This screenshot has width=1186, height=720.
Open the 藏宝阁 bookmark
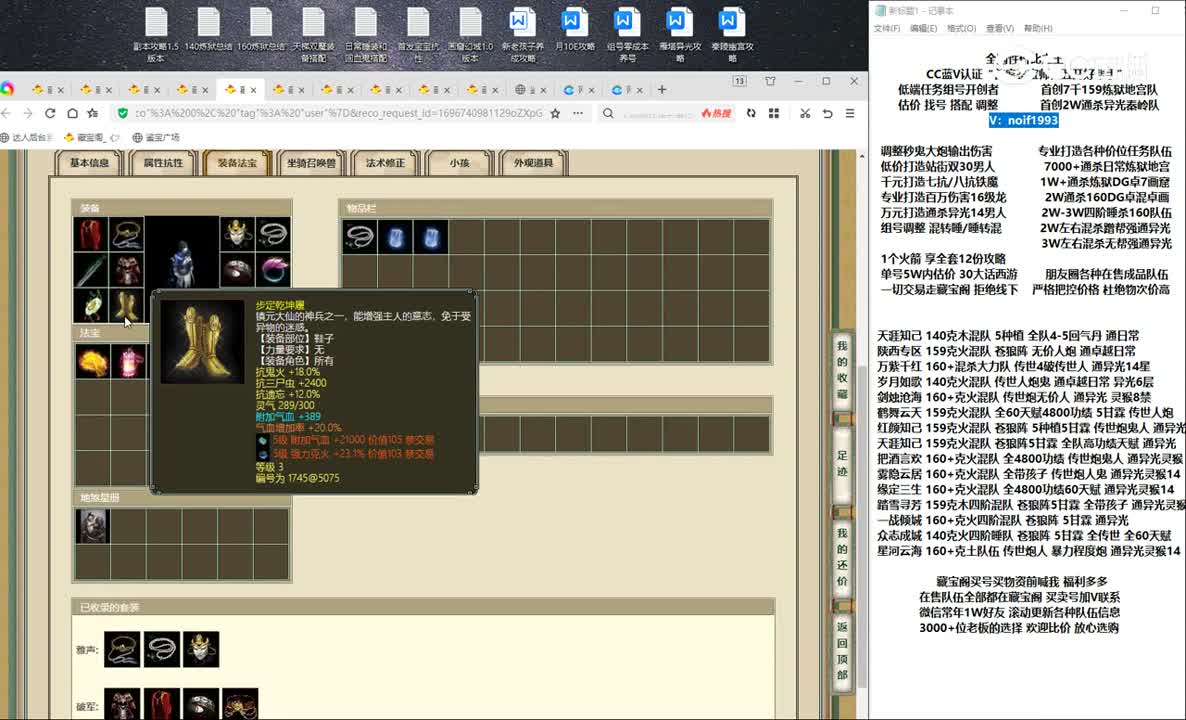[x=92, y=138]
